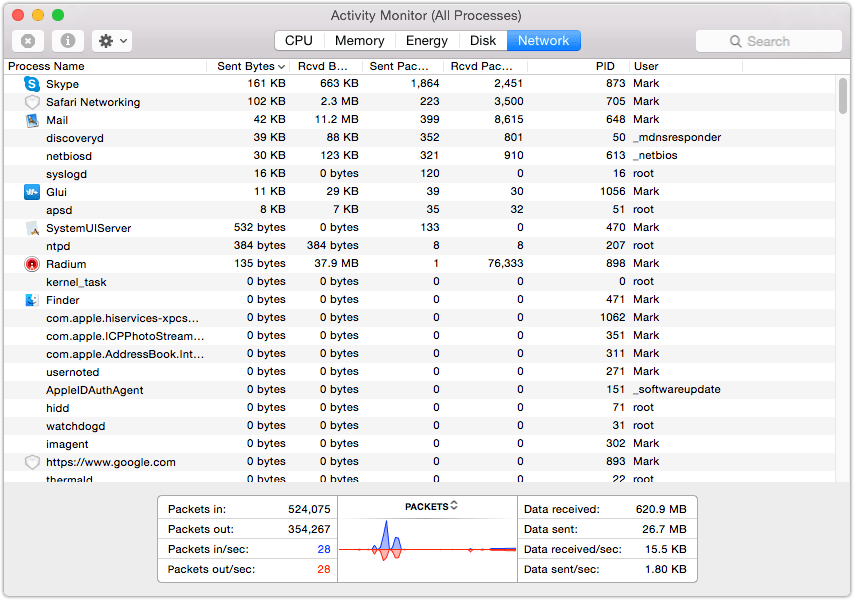Click in the Search field

(x=768, y=41)
